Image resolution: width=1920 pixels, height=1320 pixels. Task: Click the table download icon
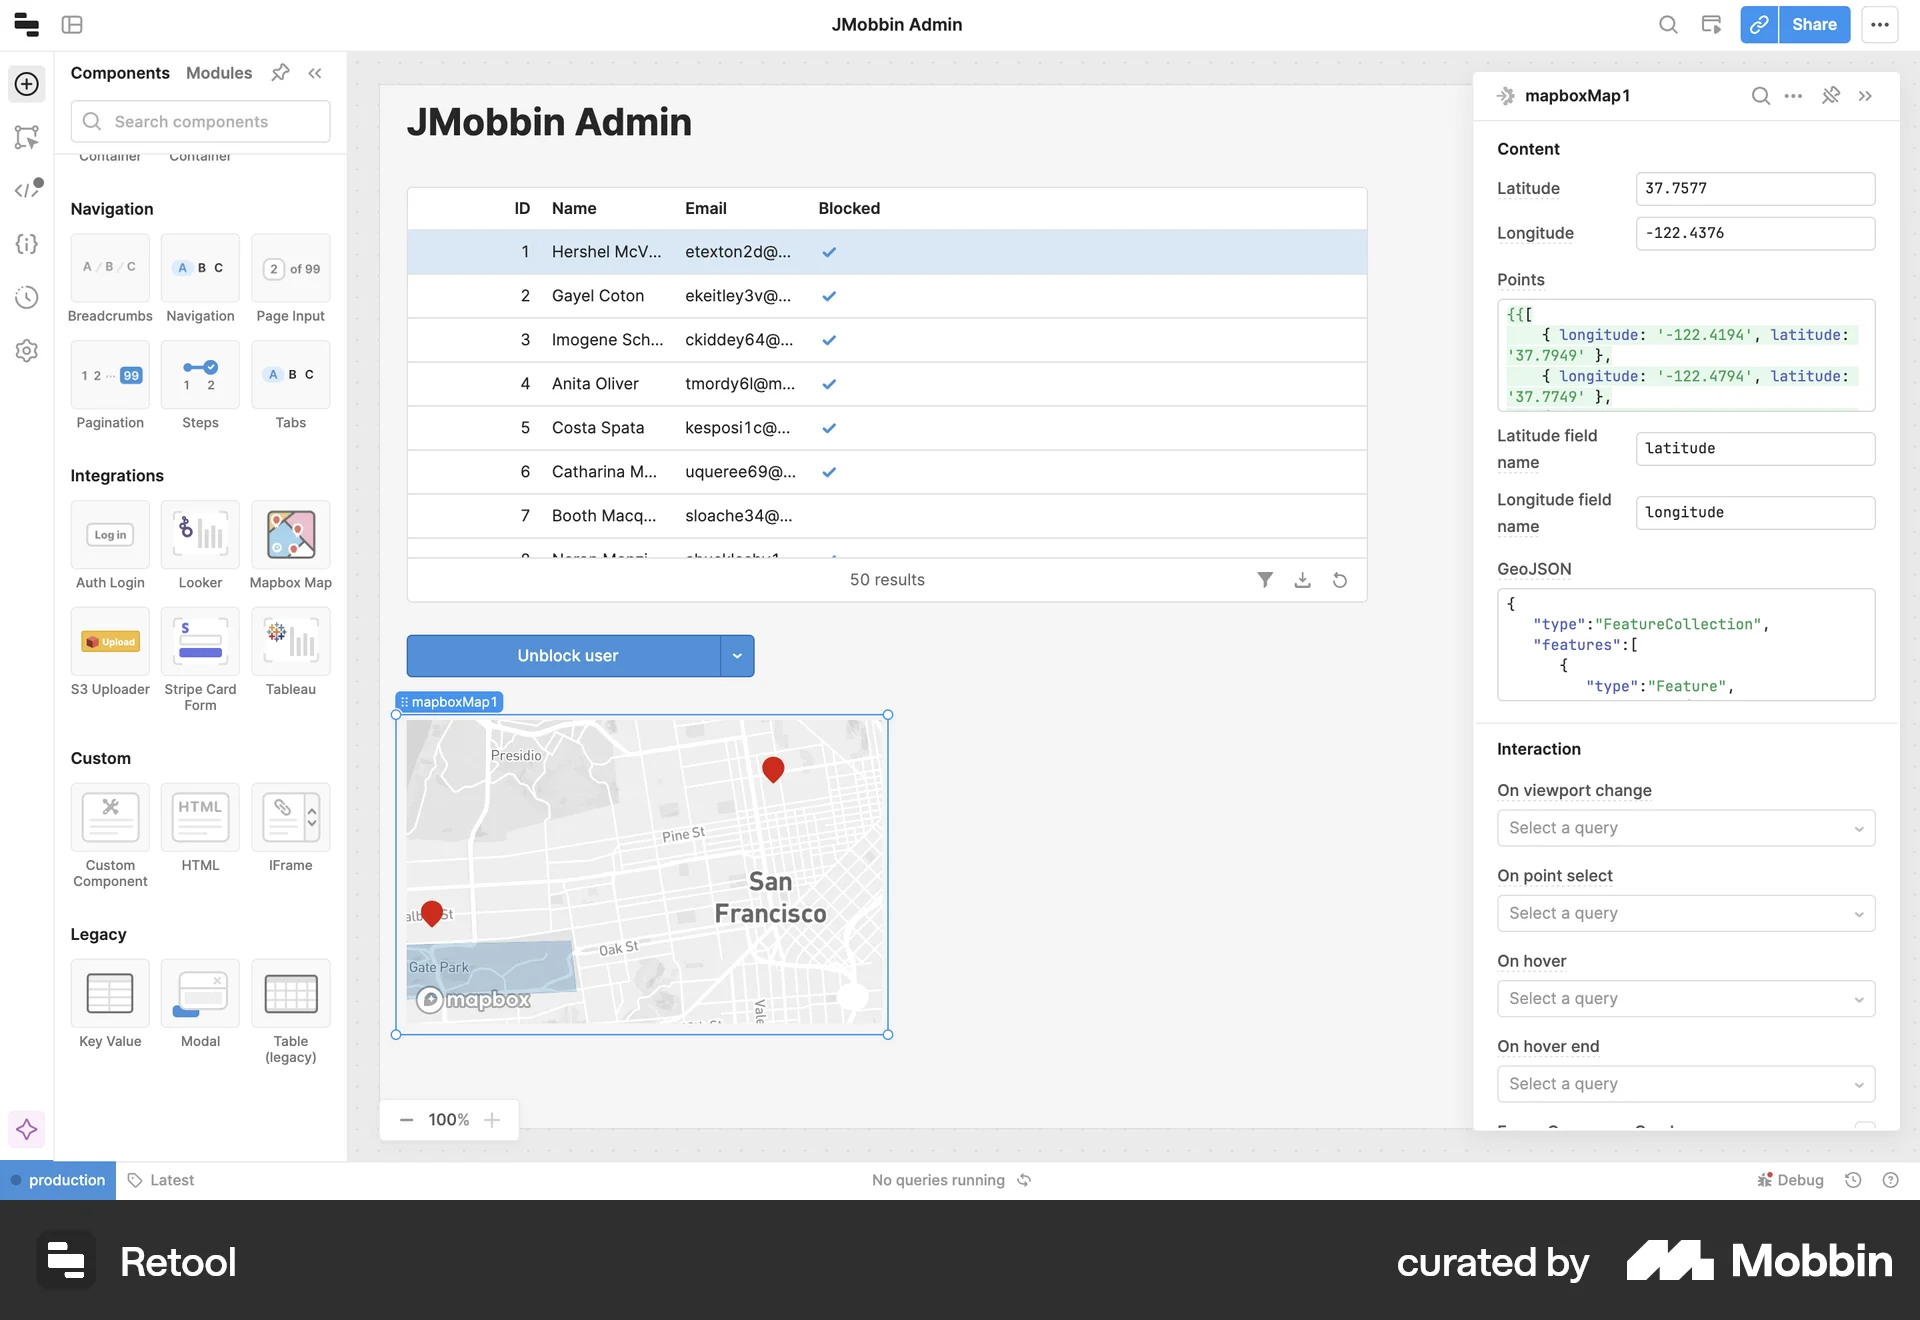tap(1302, 580)
